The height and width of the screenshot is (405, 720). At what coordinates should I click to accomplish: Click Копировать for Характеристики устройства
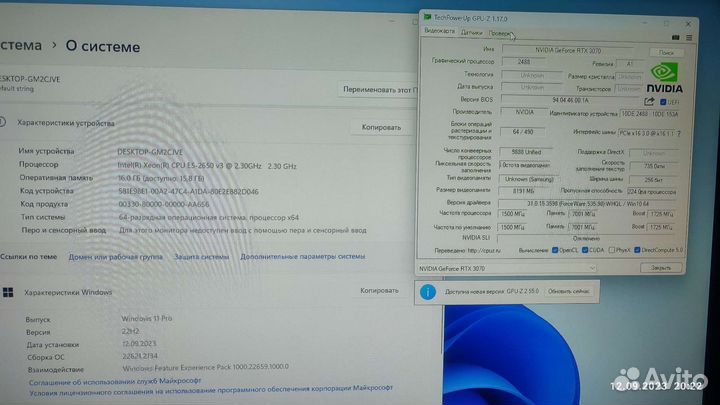(x=381, y=127)
